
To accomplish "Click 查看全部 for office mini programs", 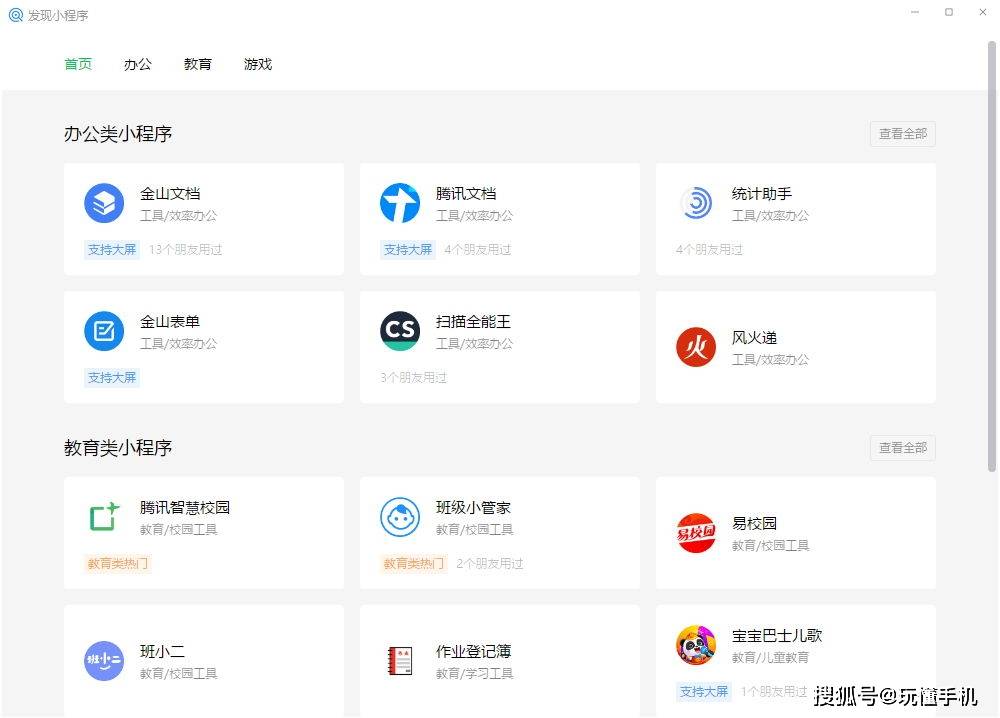I will [x=901, y=133].
